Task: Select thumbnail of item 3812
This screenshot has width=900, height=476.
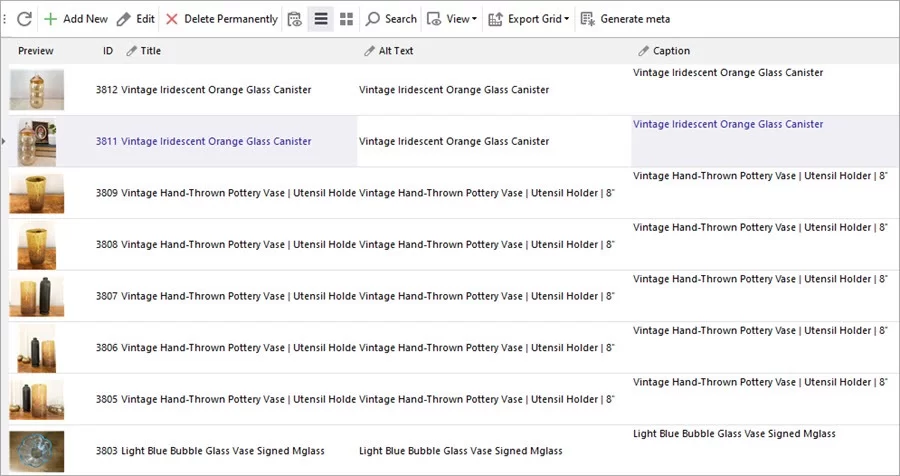Action: [37, 90]
